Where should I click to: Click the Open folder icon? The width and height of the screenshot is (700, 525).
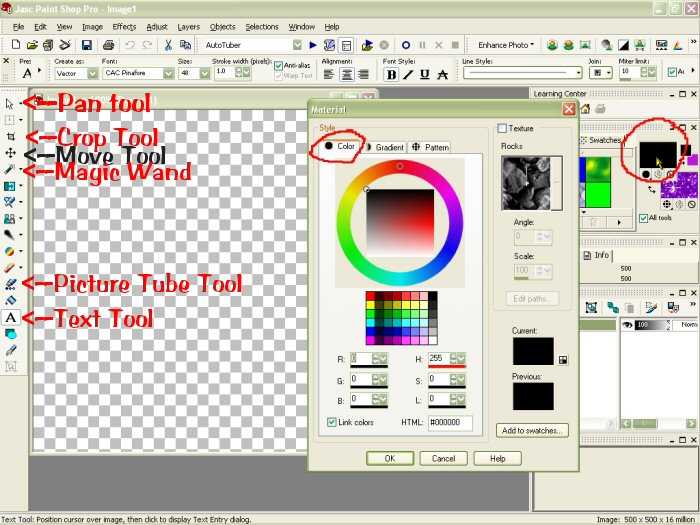(x=32, y=45)
